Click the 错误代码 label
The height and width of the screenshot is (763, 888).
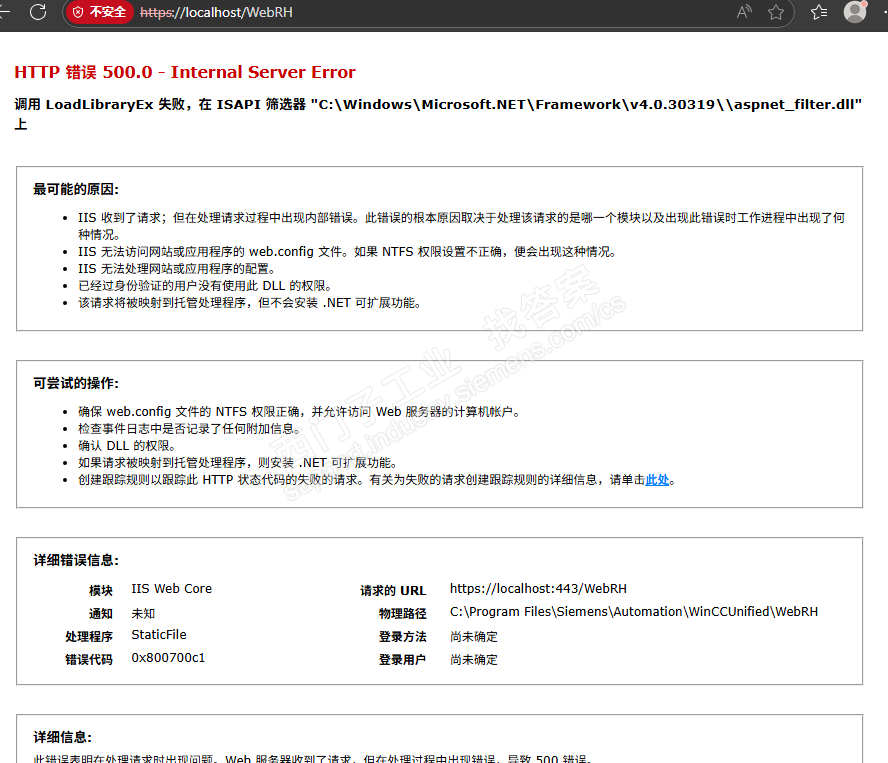[89, 659]
